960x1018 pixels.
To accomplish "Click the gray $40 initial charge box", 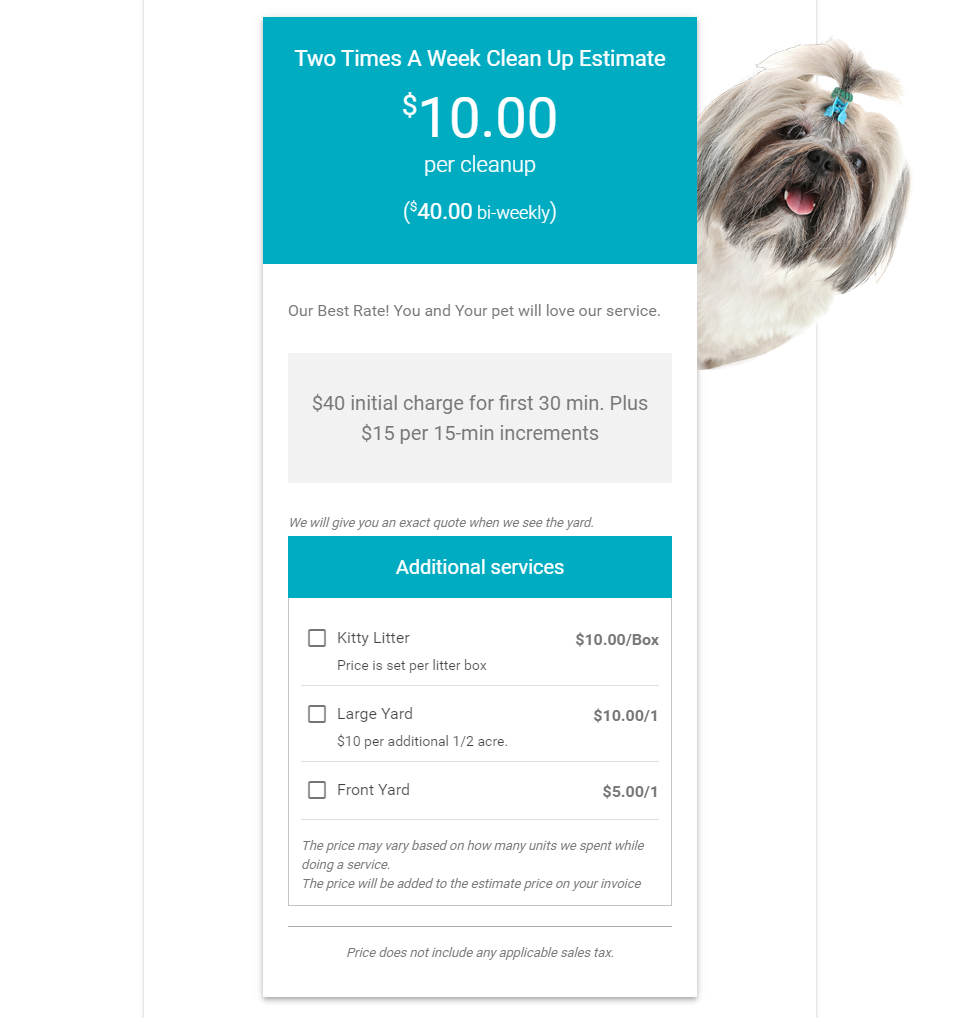I will click(480, 418).
